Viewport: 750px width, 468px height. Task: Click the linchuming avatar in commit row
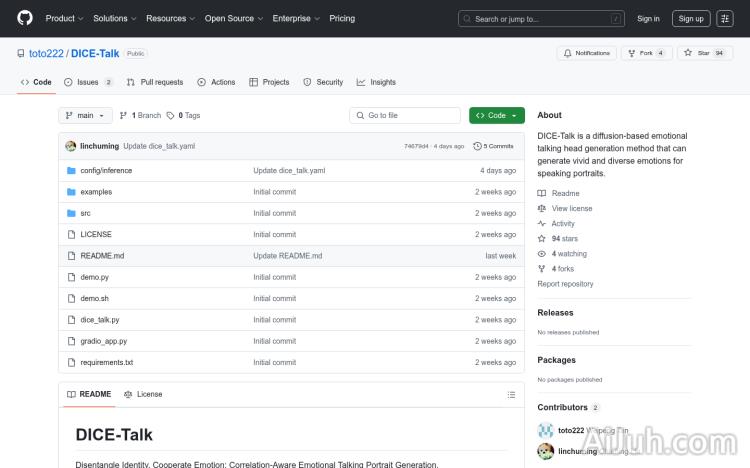pos(71,146)
